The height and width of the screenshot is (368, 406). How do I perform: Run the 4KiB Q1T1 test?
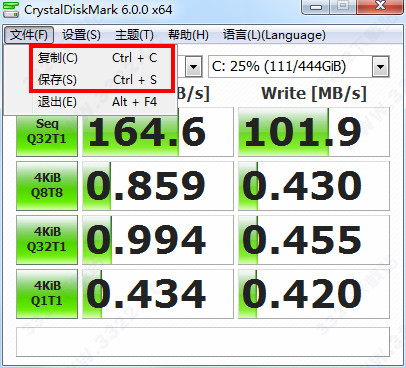click(x=47, y=294)
